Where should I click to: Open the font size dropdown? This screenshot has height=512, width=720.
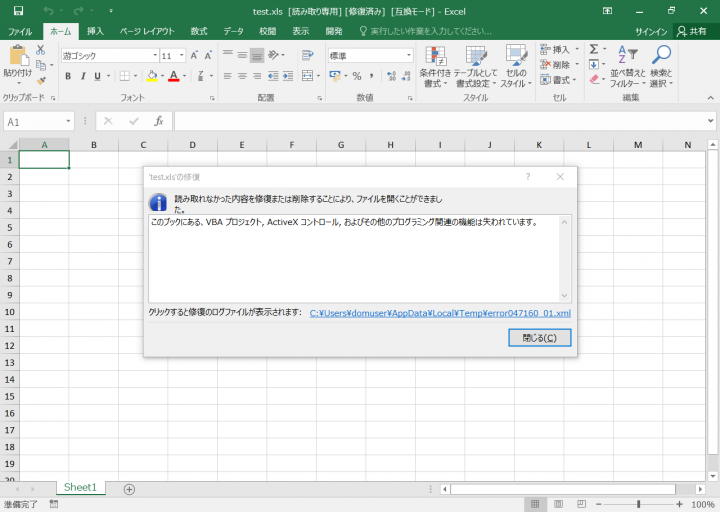tap(182, 56)
